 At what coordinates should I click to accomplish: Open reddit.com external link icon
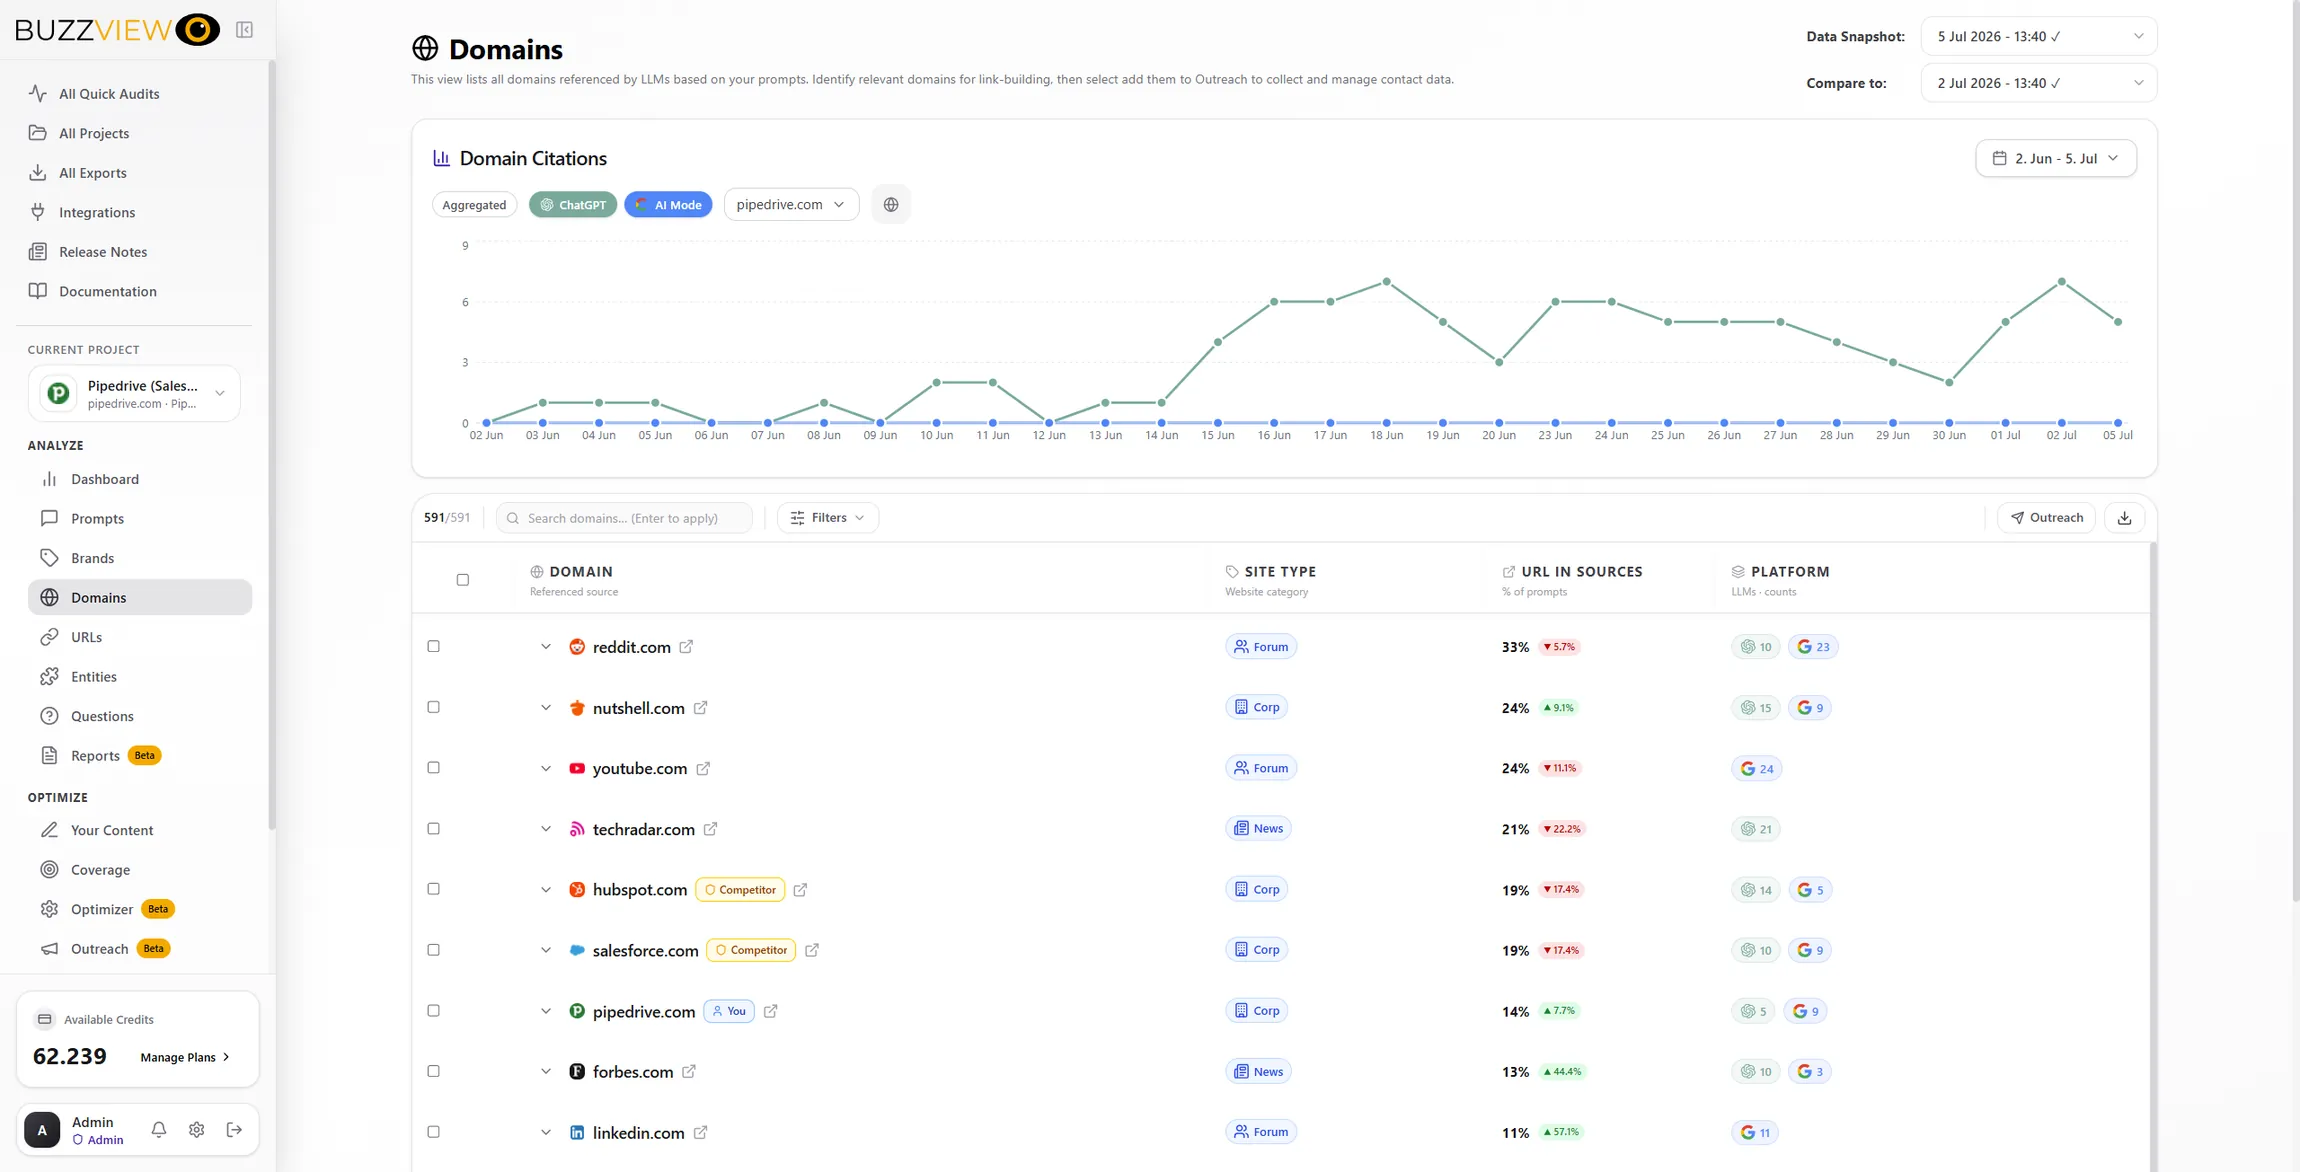[x=686, y=647]
